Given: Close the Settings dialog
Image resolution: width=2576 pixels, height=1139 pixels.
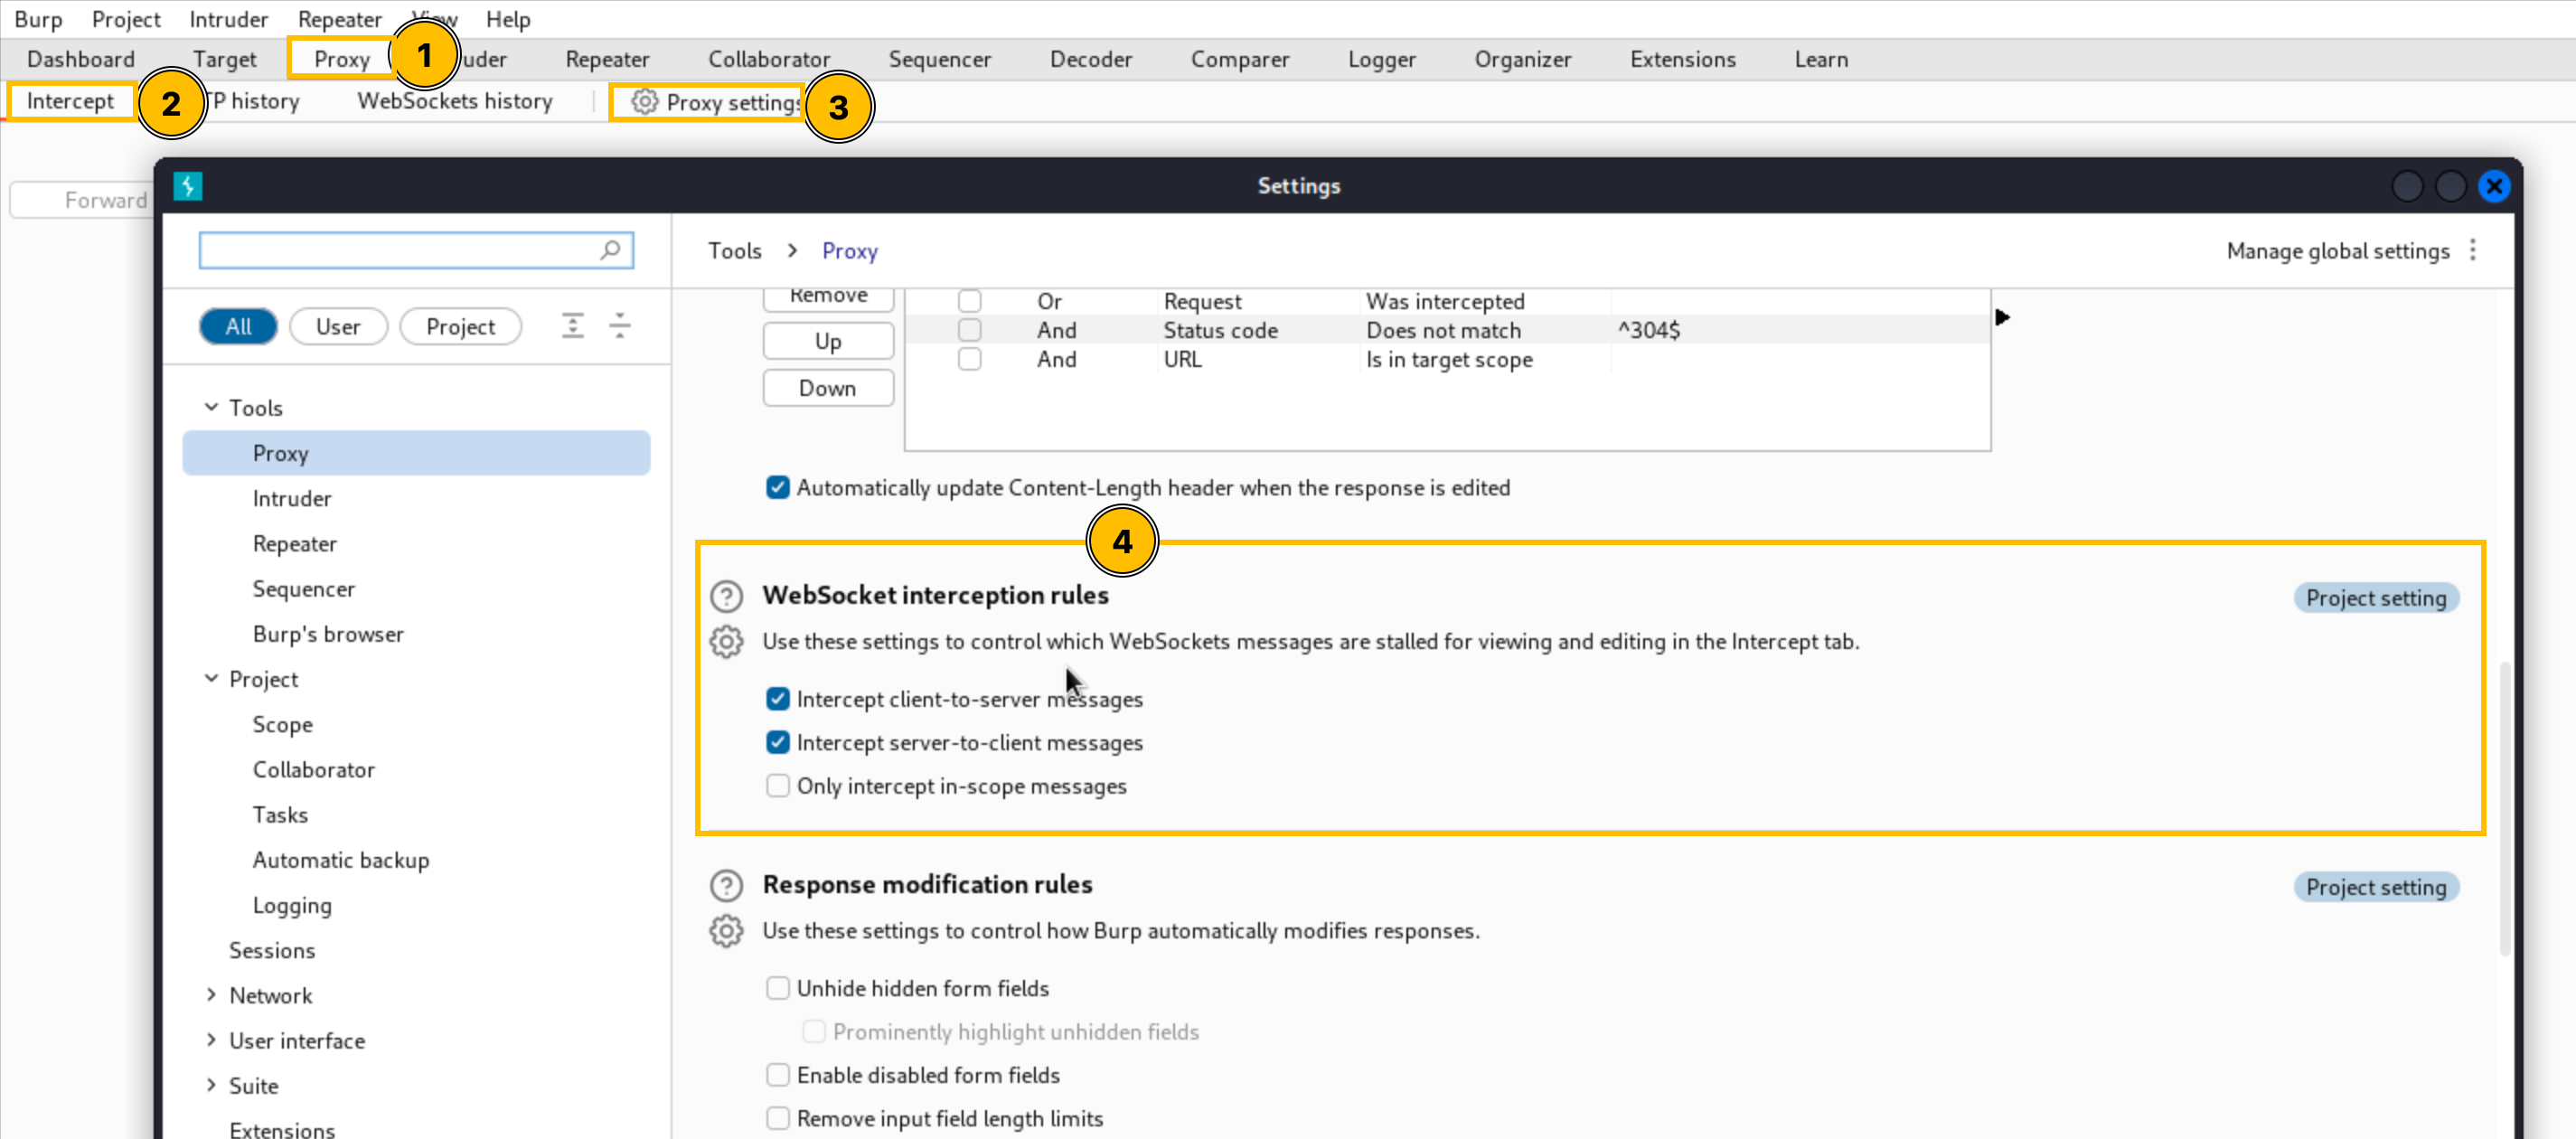Looking at the screenshot, I should [x=2494, y=186].
